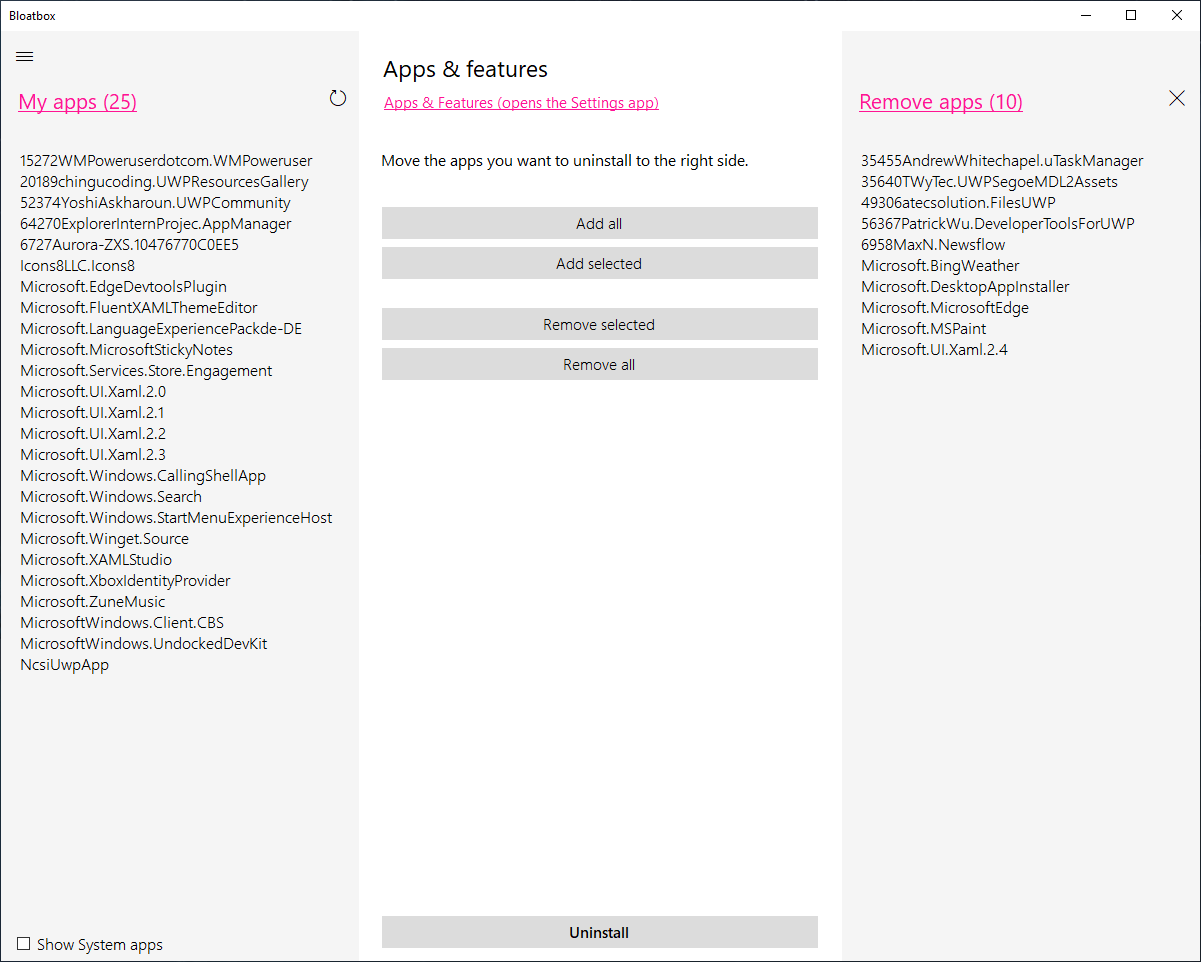Click the Remove all button
1201x962 pixels.
click(599, 365)
